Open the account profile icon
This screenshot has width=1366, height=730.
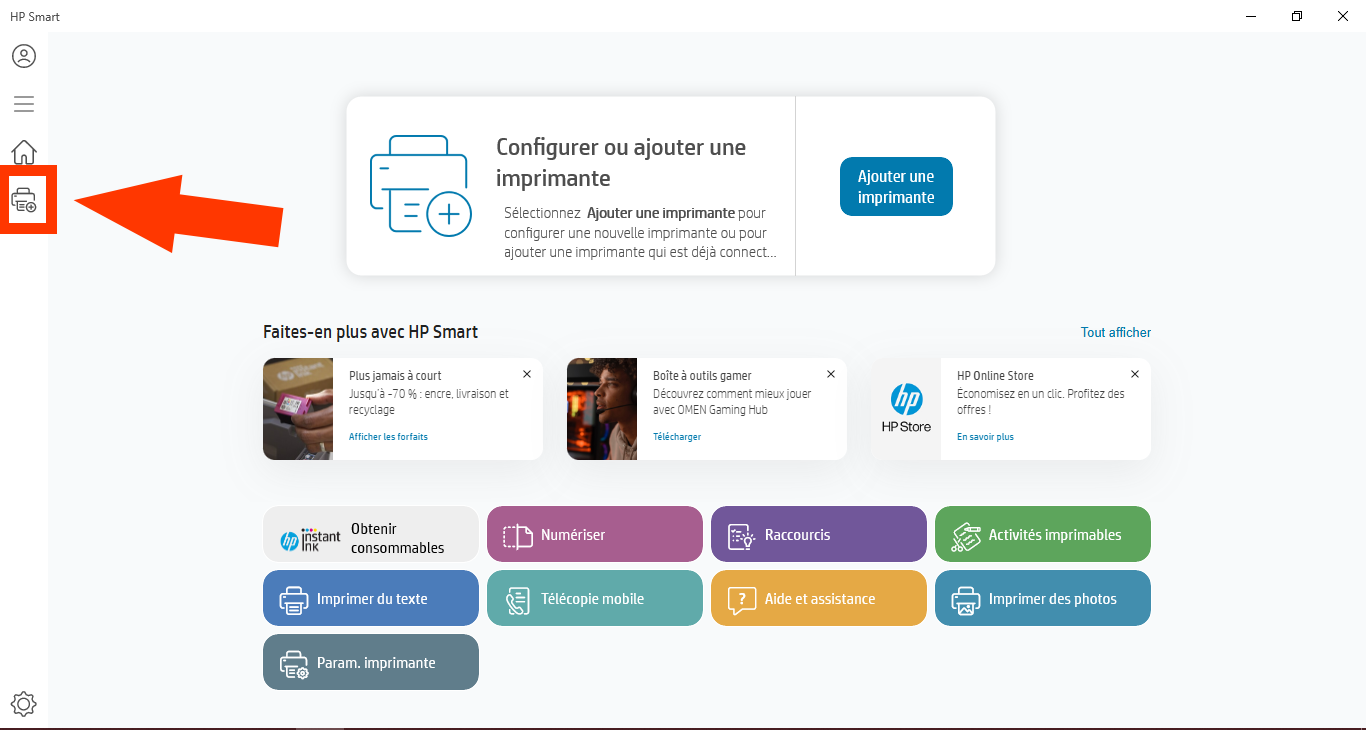click(x=24, y=56)
